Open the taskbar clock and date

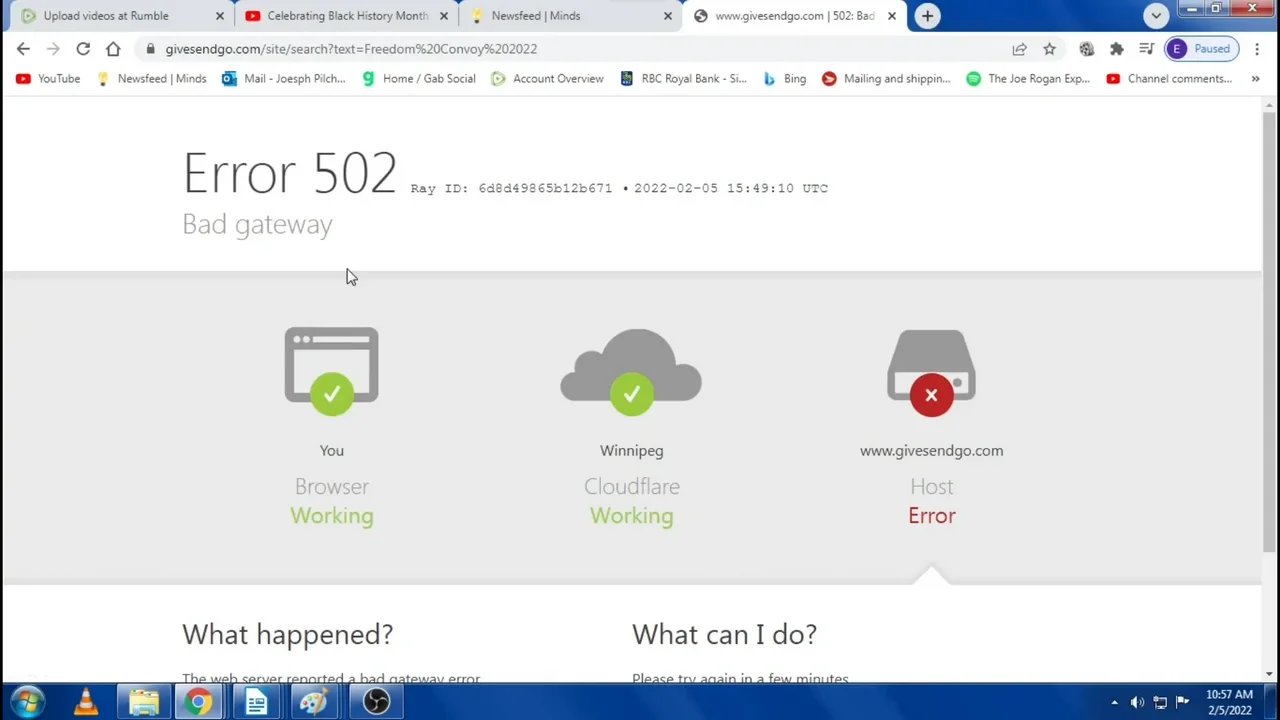pyautogui.click(x=1229, y=702)
